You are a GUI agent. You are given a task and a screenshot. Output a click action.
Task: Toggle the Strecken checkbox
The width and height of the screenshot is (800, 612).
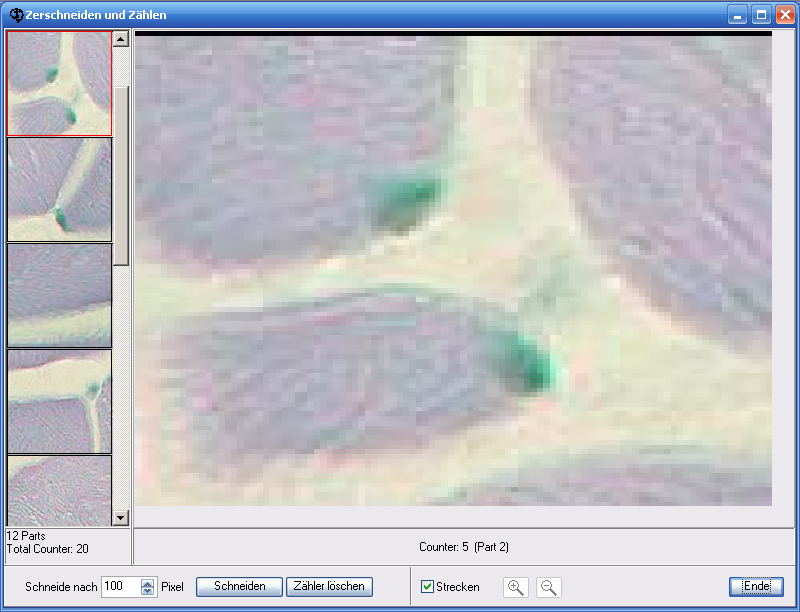tap(428, 586)
